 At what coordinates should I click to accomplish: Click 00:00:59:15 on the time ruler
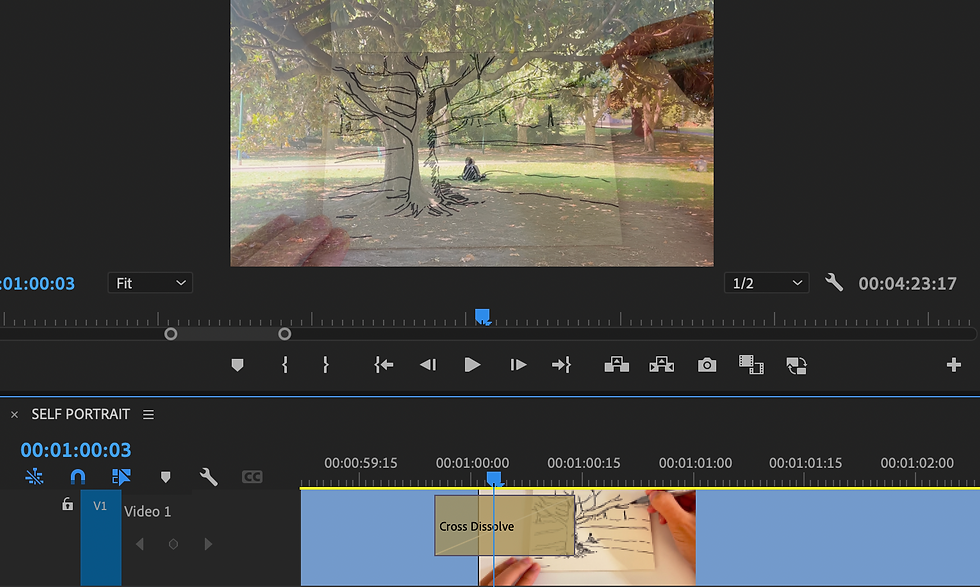[x=361, y=463]
